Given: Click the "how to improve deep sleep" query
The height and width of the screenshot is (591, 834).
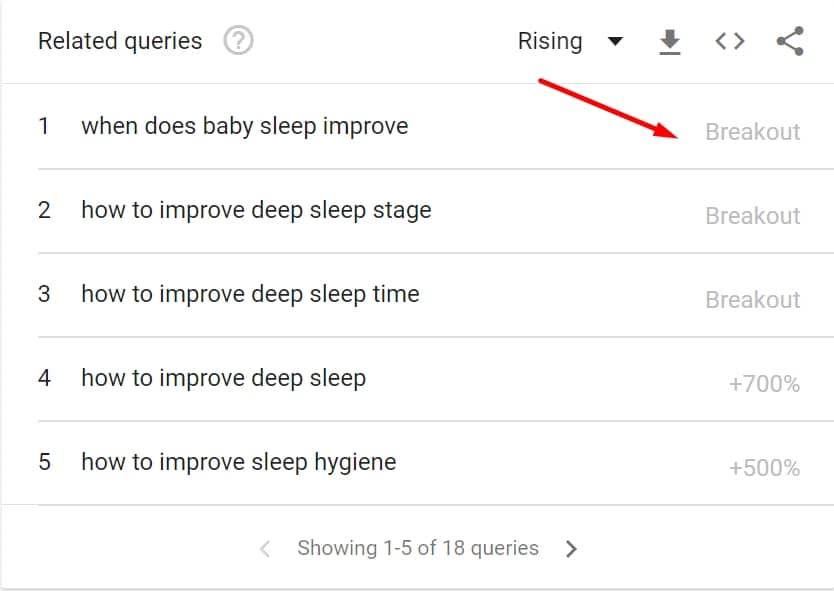Looking at the screenshot, I should pos(223,379).
